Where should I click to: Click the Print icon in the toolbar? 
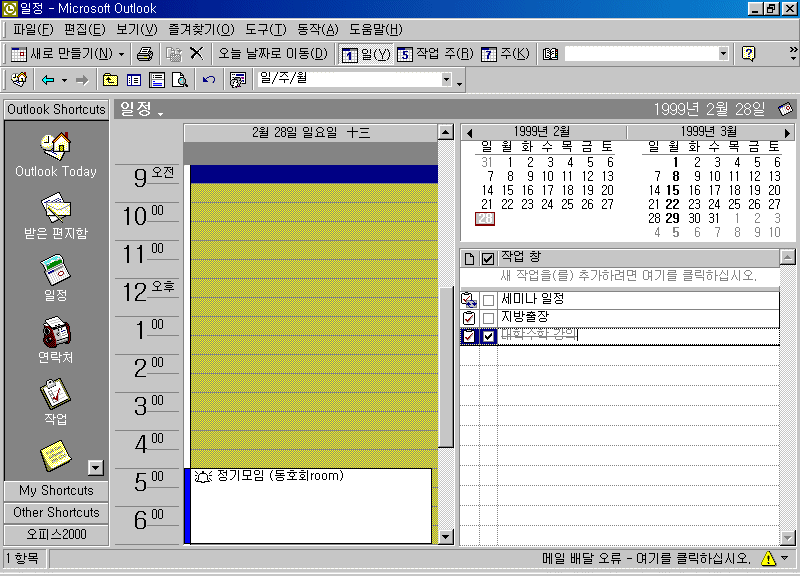coord(145,53)
